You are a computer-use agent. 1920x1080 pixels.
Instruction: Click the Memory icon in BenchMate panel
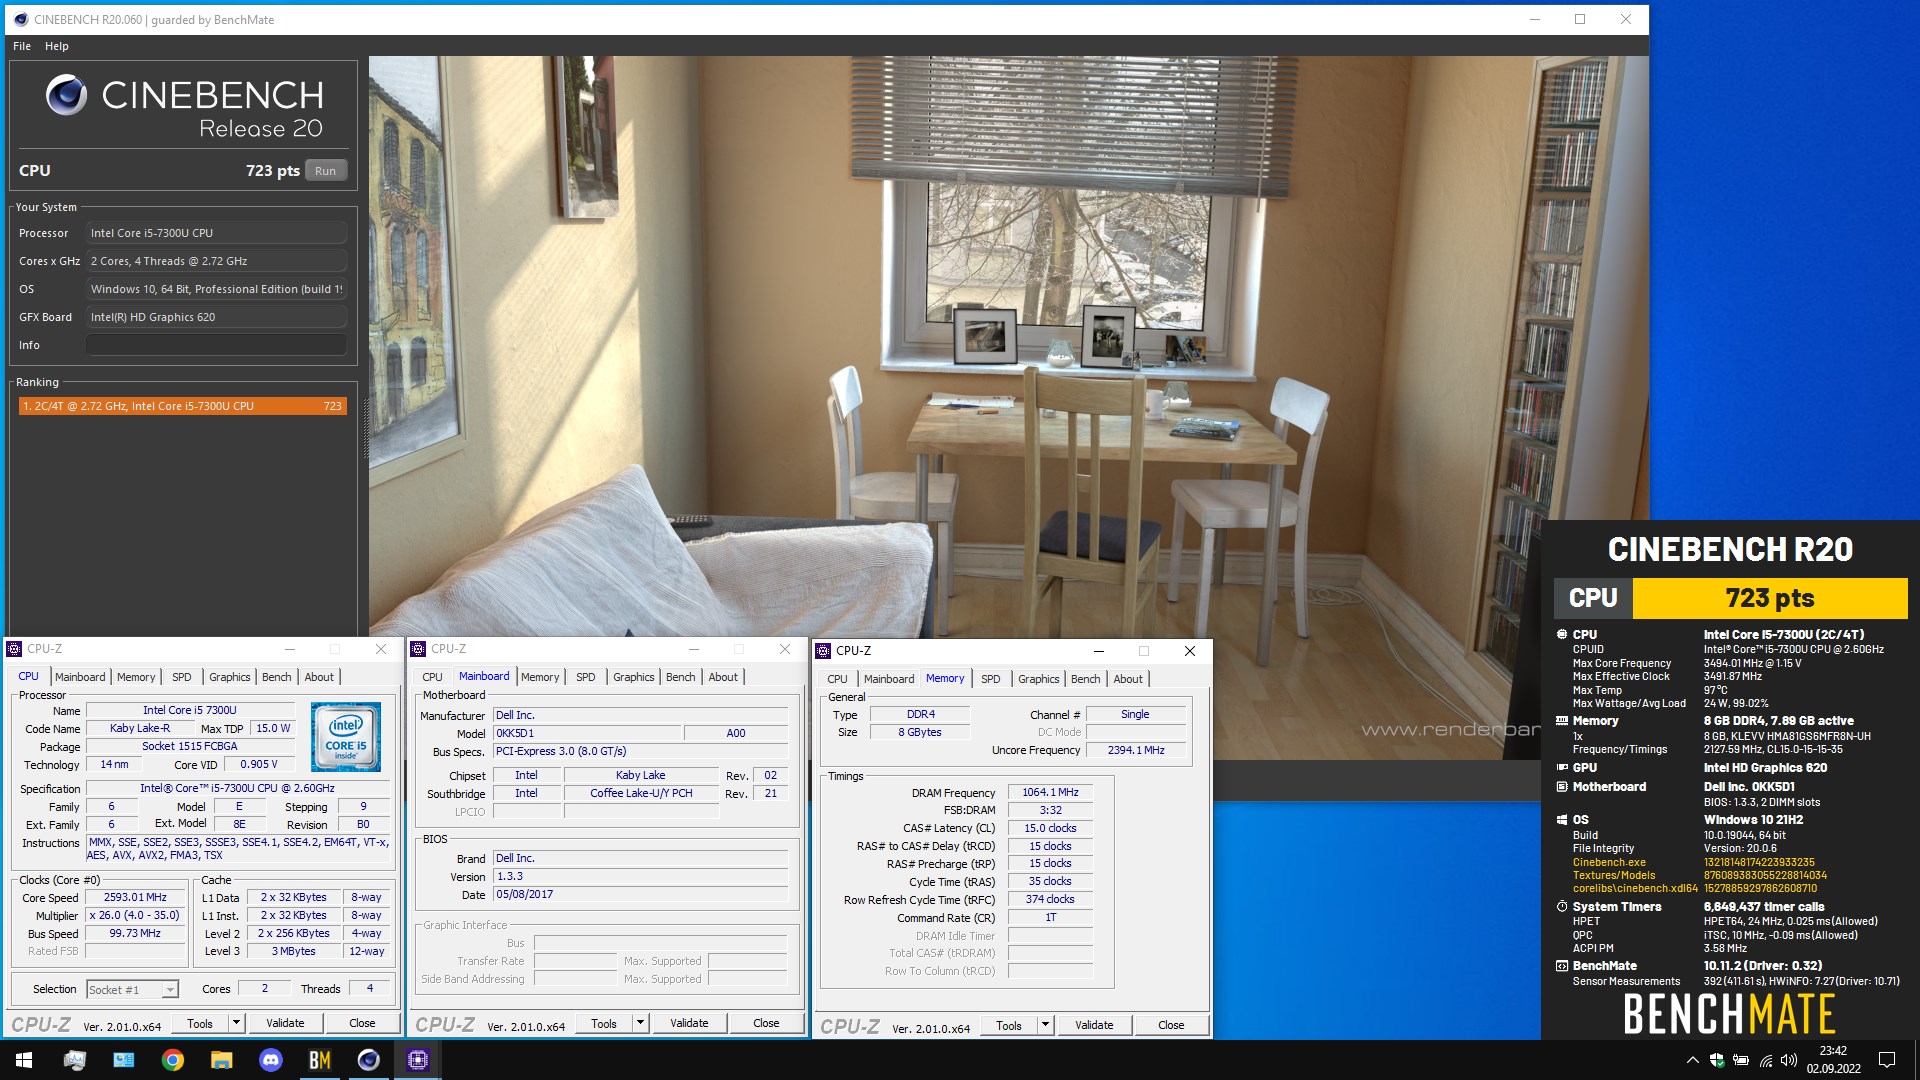click(x=1562, y=720)
